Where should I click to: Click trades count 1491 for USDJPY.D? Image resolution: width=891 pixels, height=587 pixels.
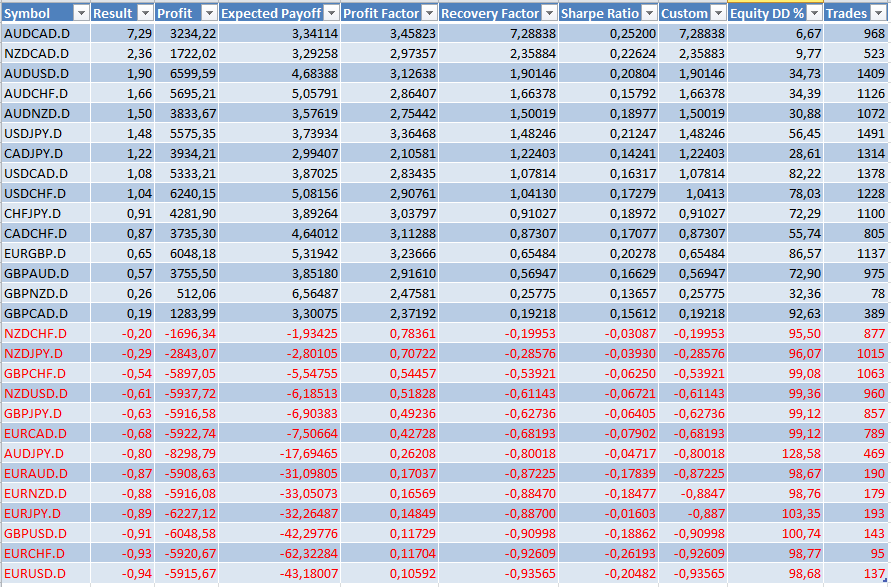(871, 134)
